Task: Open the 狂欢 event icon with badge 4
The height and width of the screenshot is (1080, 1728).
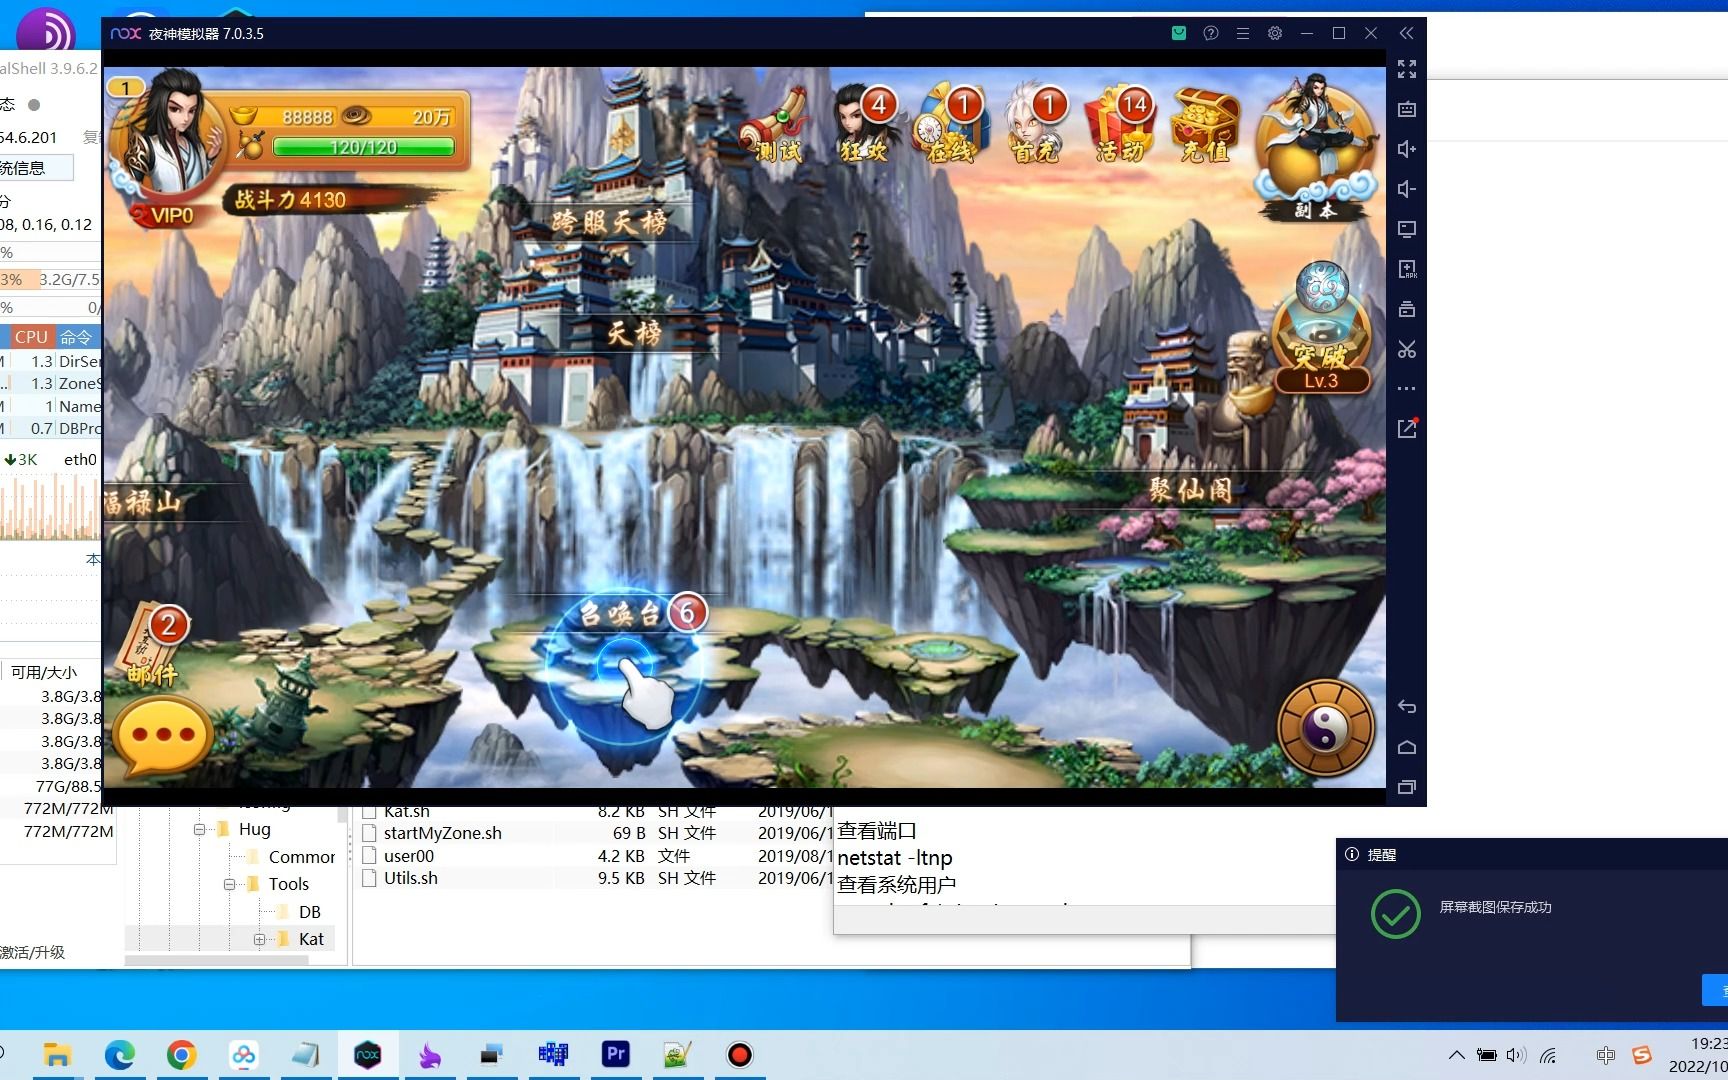Action: pos(864,125)
